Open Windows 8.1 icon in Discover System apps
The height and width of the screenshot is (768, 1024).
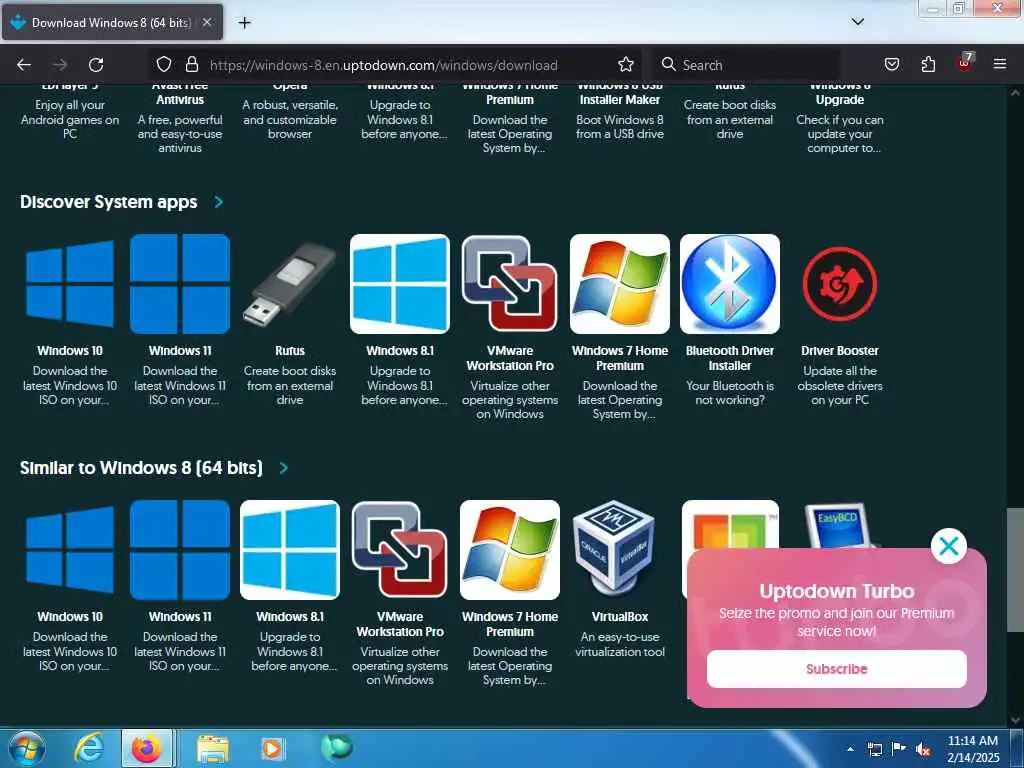(400, 284)
